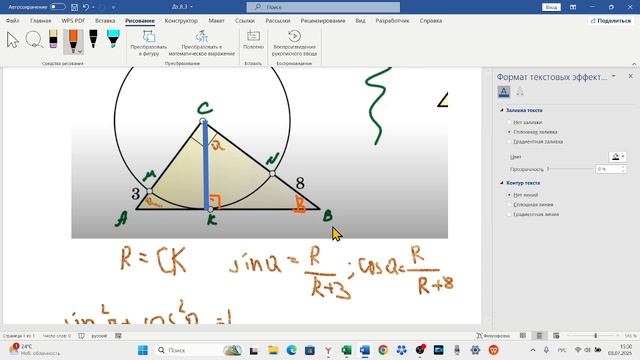Screen dimensions: 640x360
Task: Select the Lasso selection tool
Action: [34, 40]
